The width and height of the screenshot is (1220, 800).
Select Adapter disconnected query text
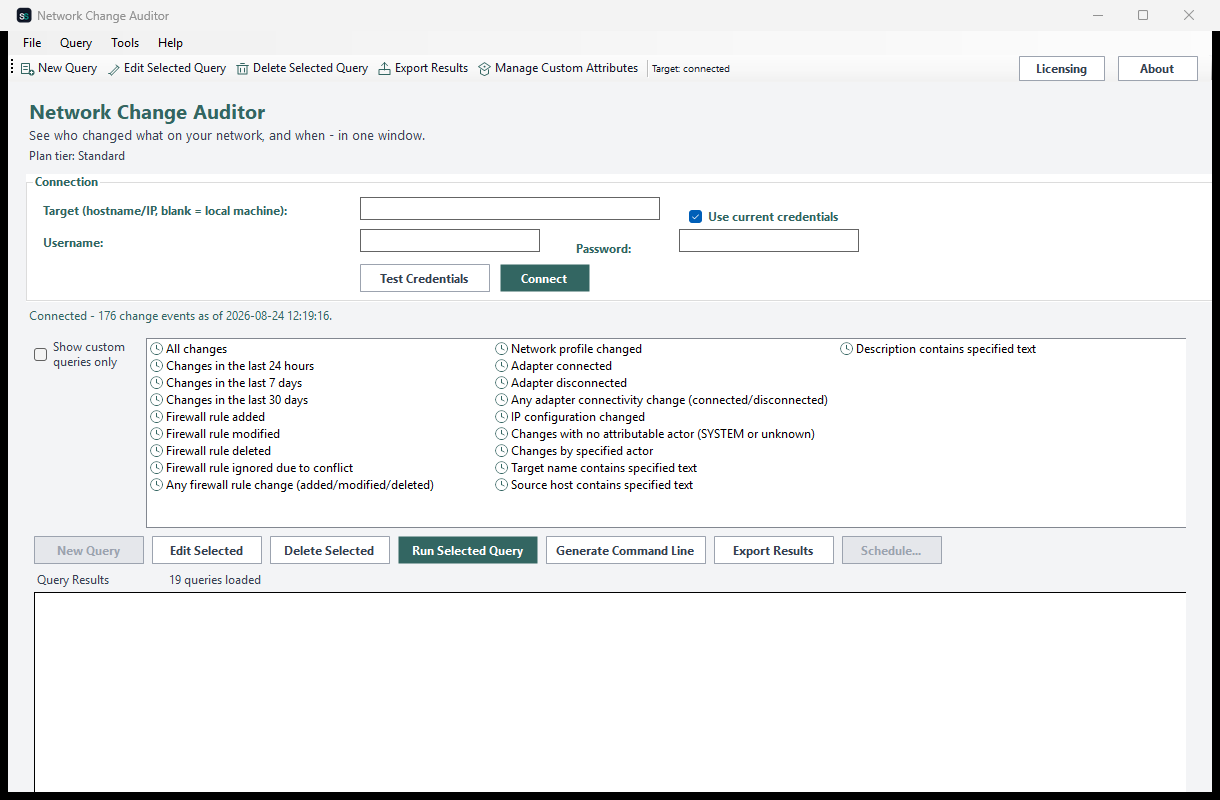coord(569,383)
